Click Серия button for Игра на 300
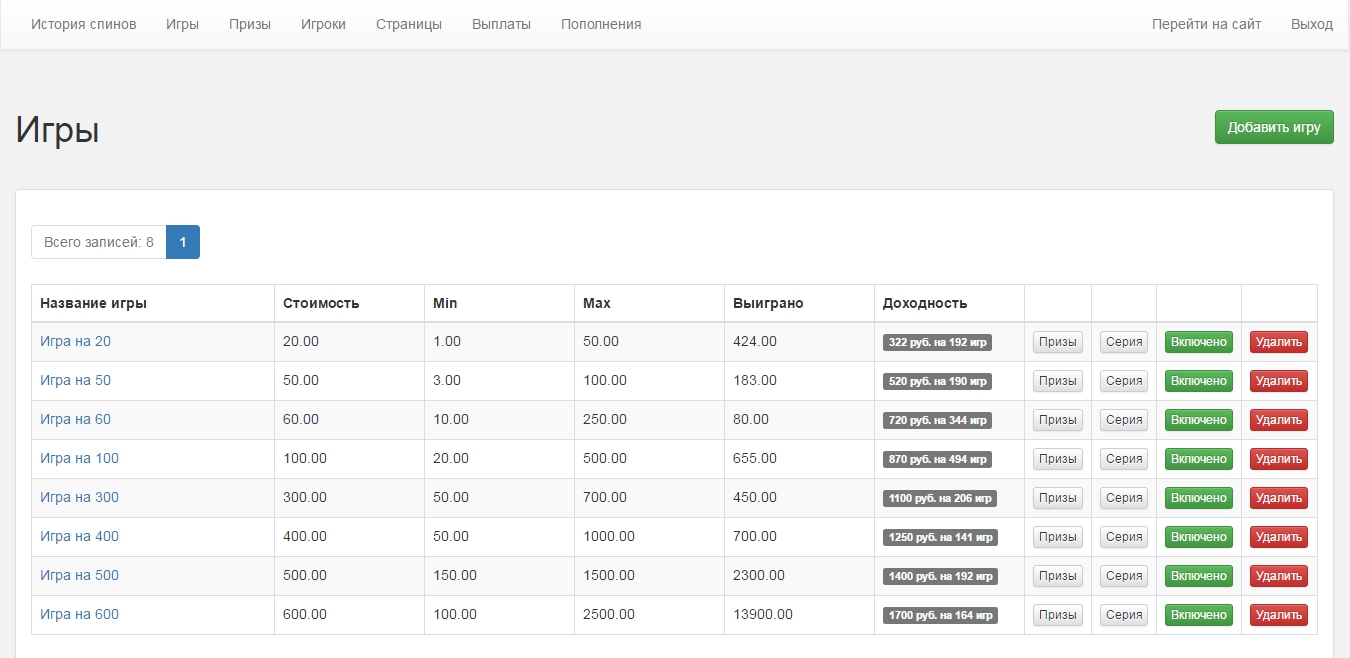 point(1124,498)
